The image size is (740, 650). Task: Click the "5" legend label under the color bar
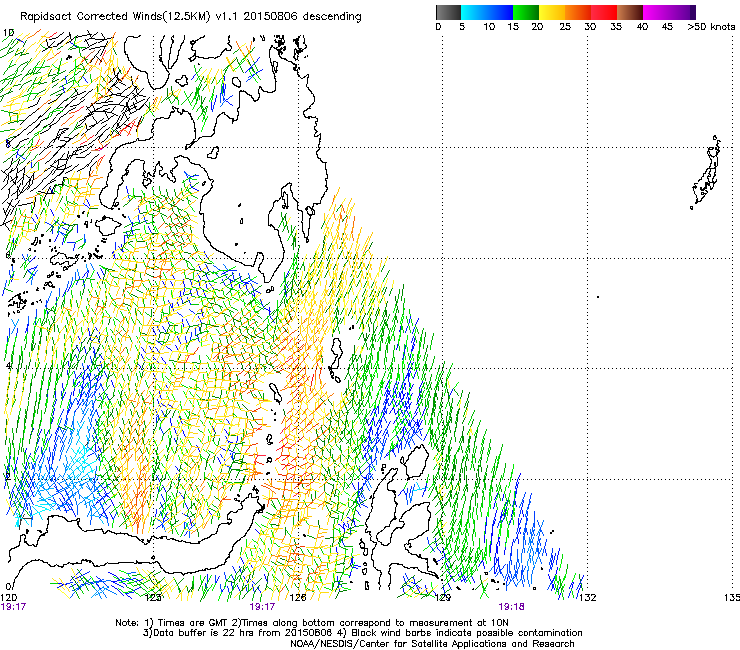coord(462,27)
